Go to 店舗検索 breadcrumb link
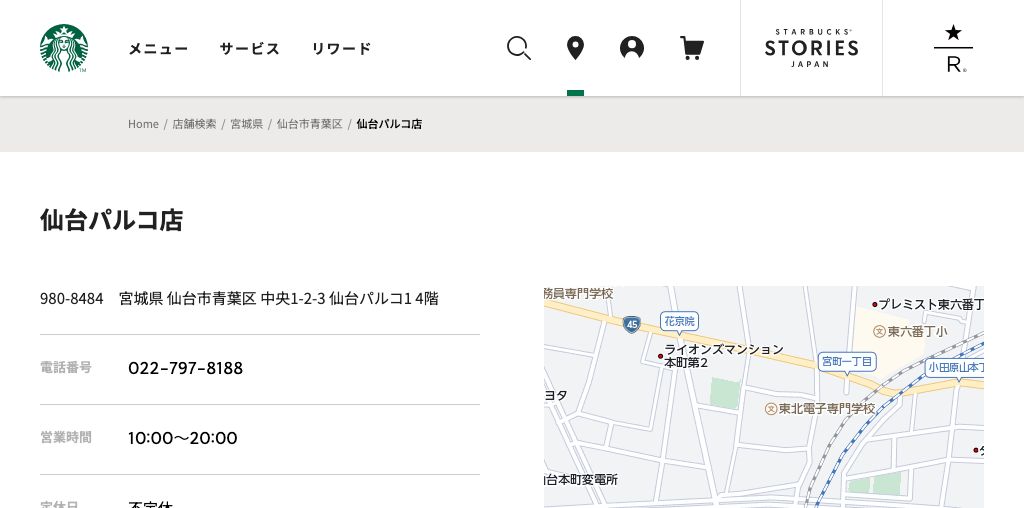1024x508 pixels. click(194, 124)
